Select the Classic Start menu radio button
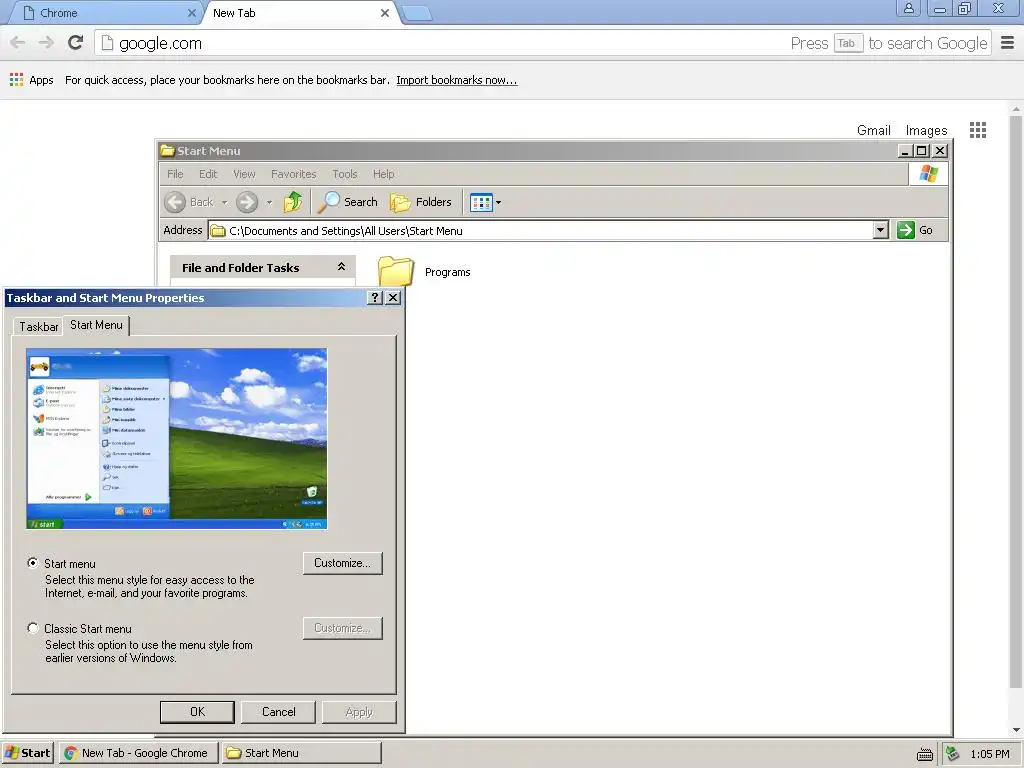Image resolution: width=1024 pixels, height=768 pixels. 33,628
